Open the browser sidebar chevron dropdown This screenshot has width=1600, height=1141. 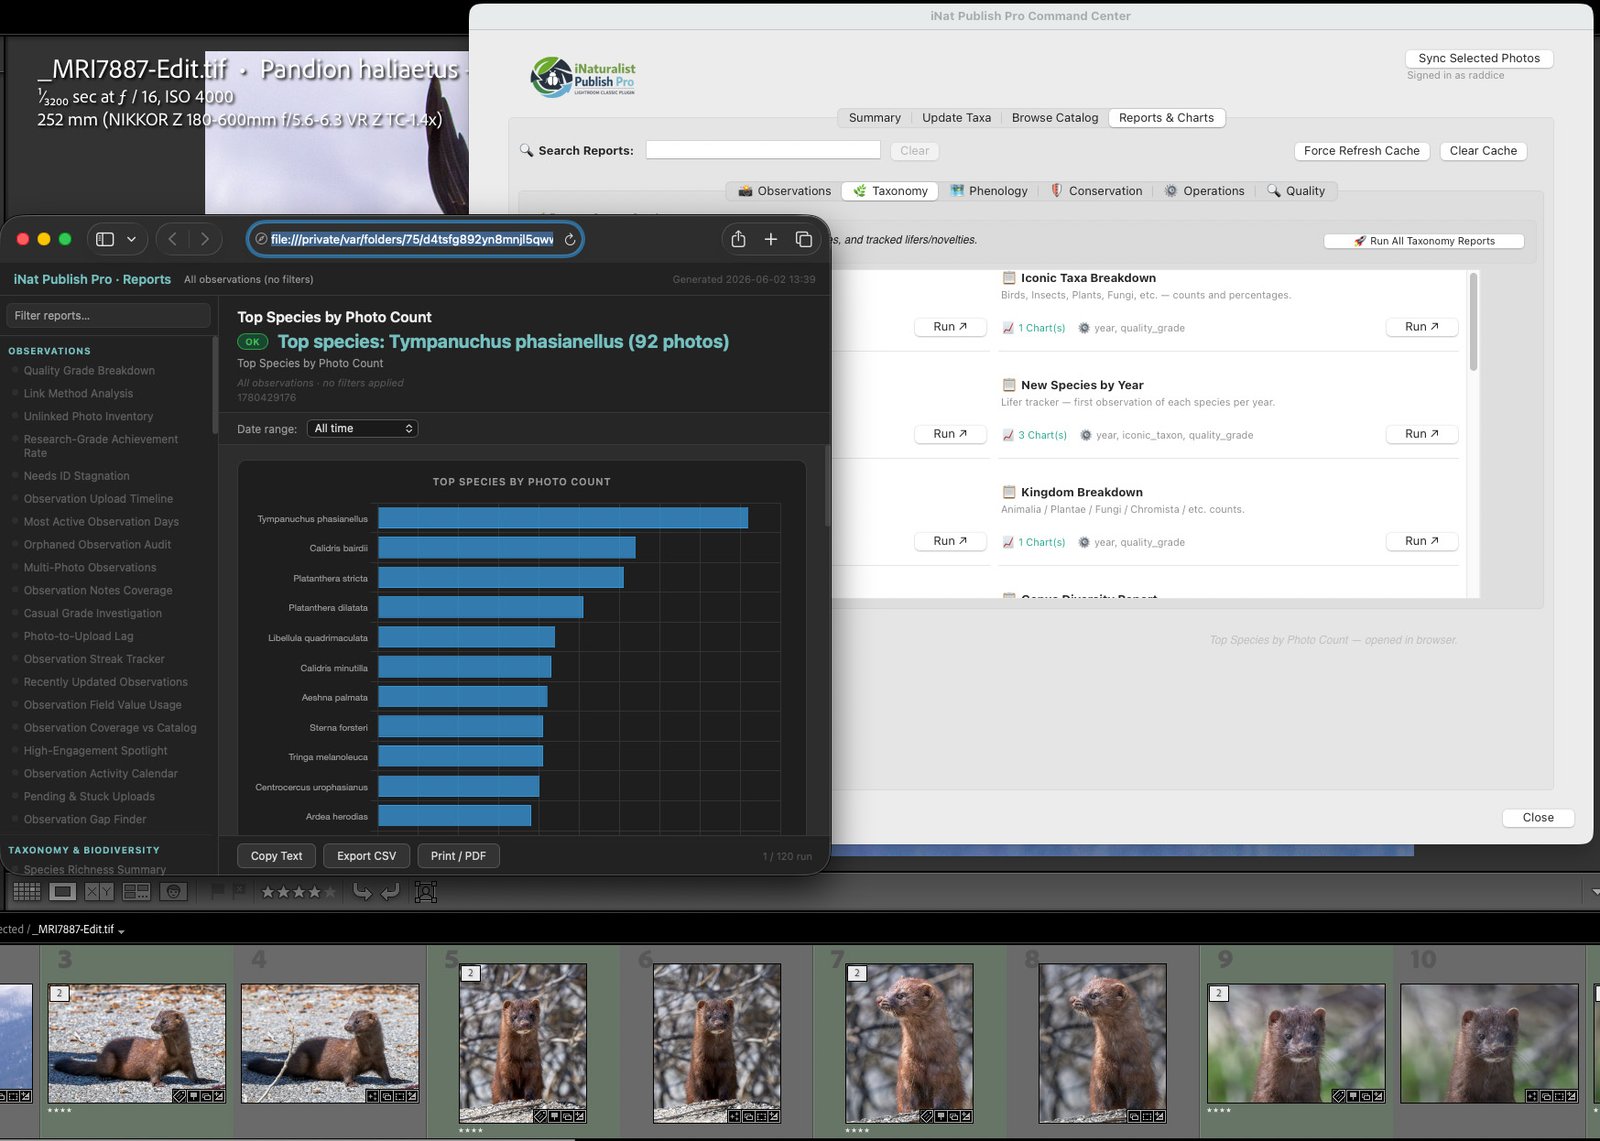(131, 239)
